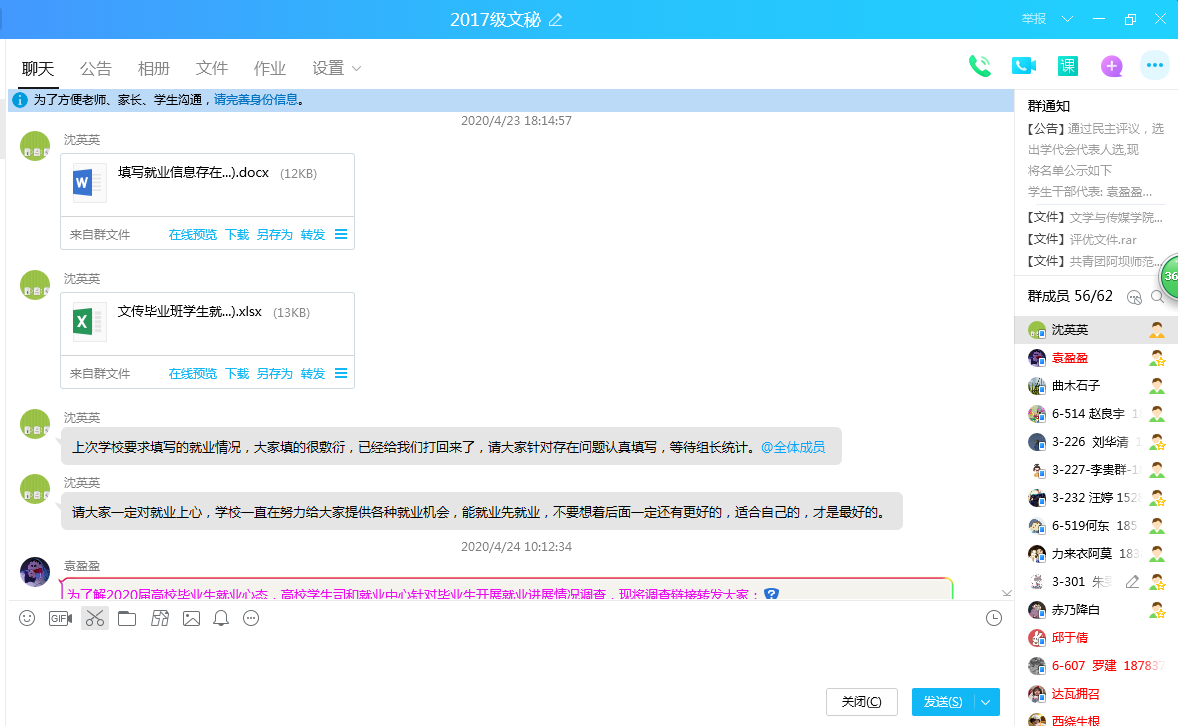Click the 请完善身份信息 link
Viewport: 1178px width, 726px height.
point(256,100)
